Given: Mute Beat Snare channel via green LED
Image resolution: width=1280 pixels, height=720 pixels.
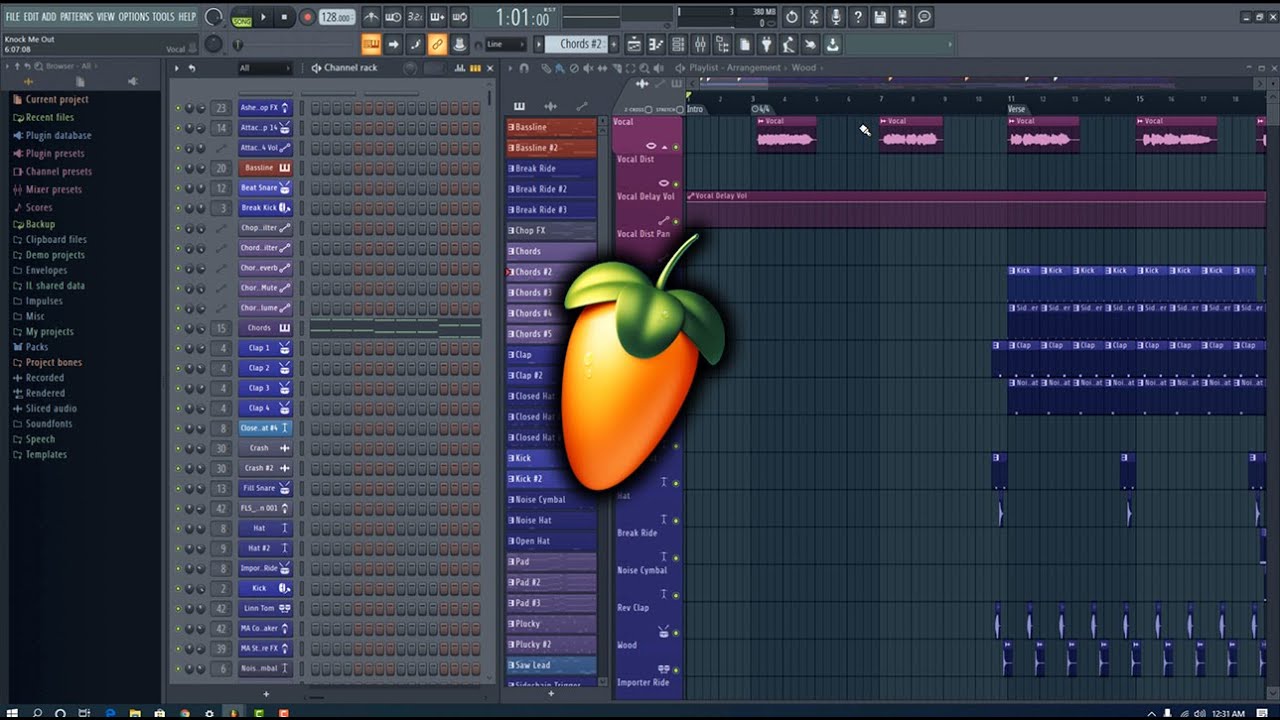Looking at the screenshot, I should coord(178,188).
